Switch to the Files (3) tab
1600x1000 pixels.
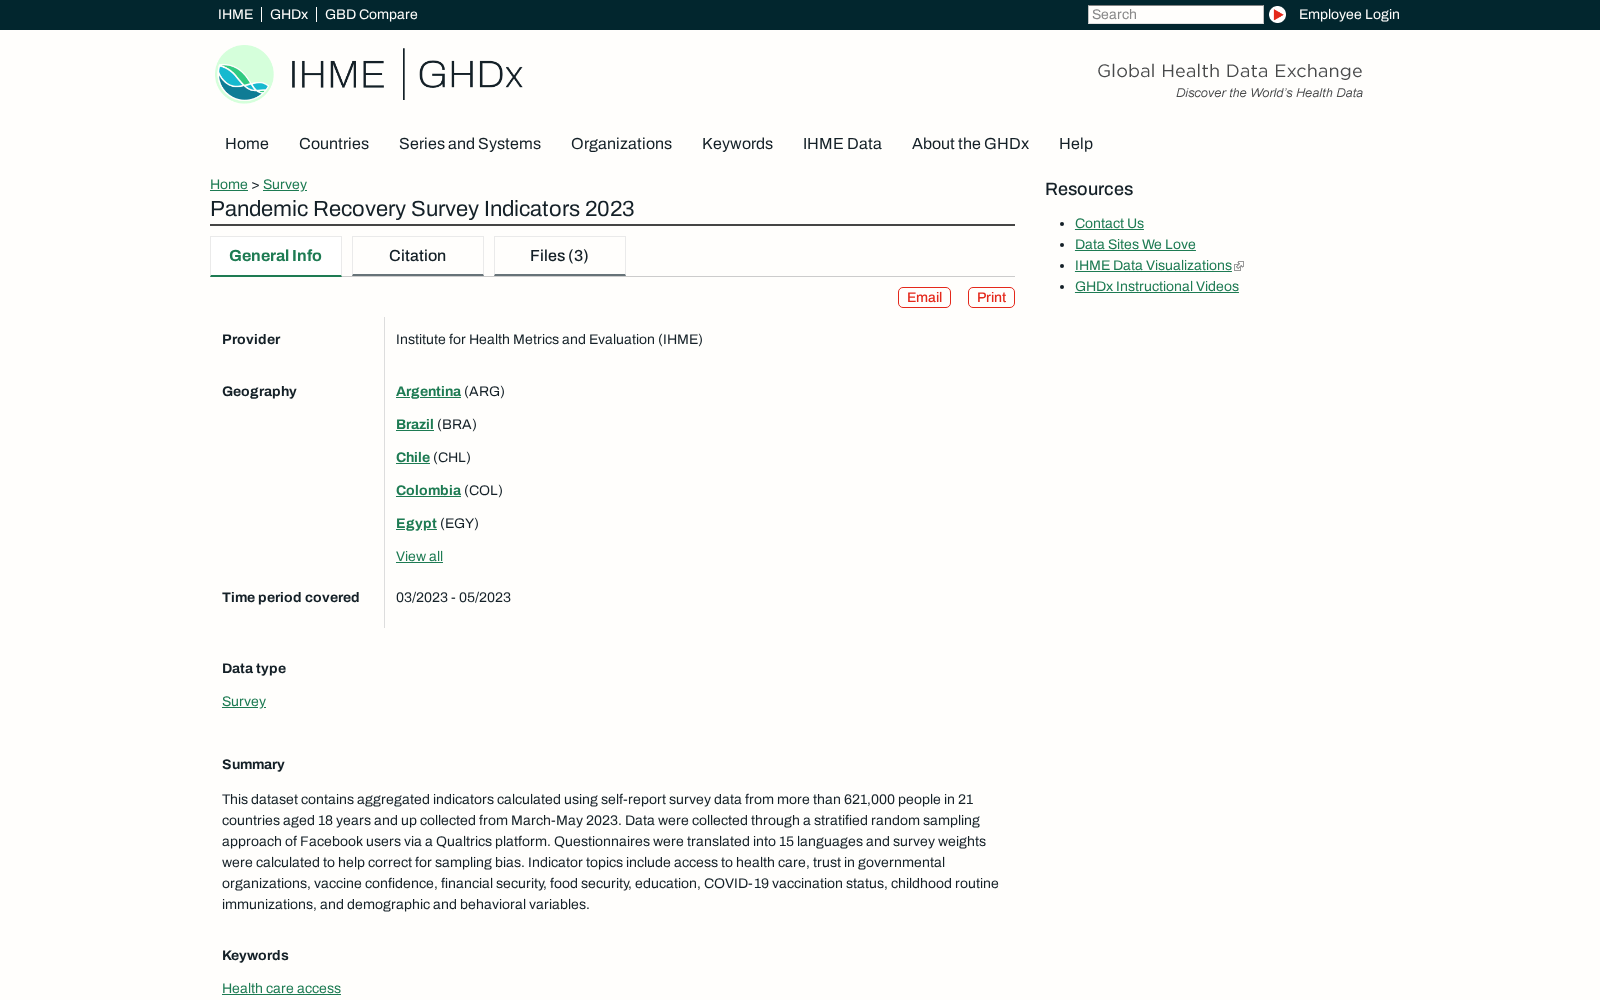560,256
